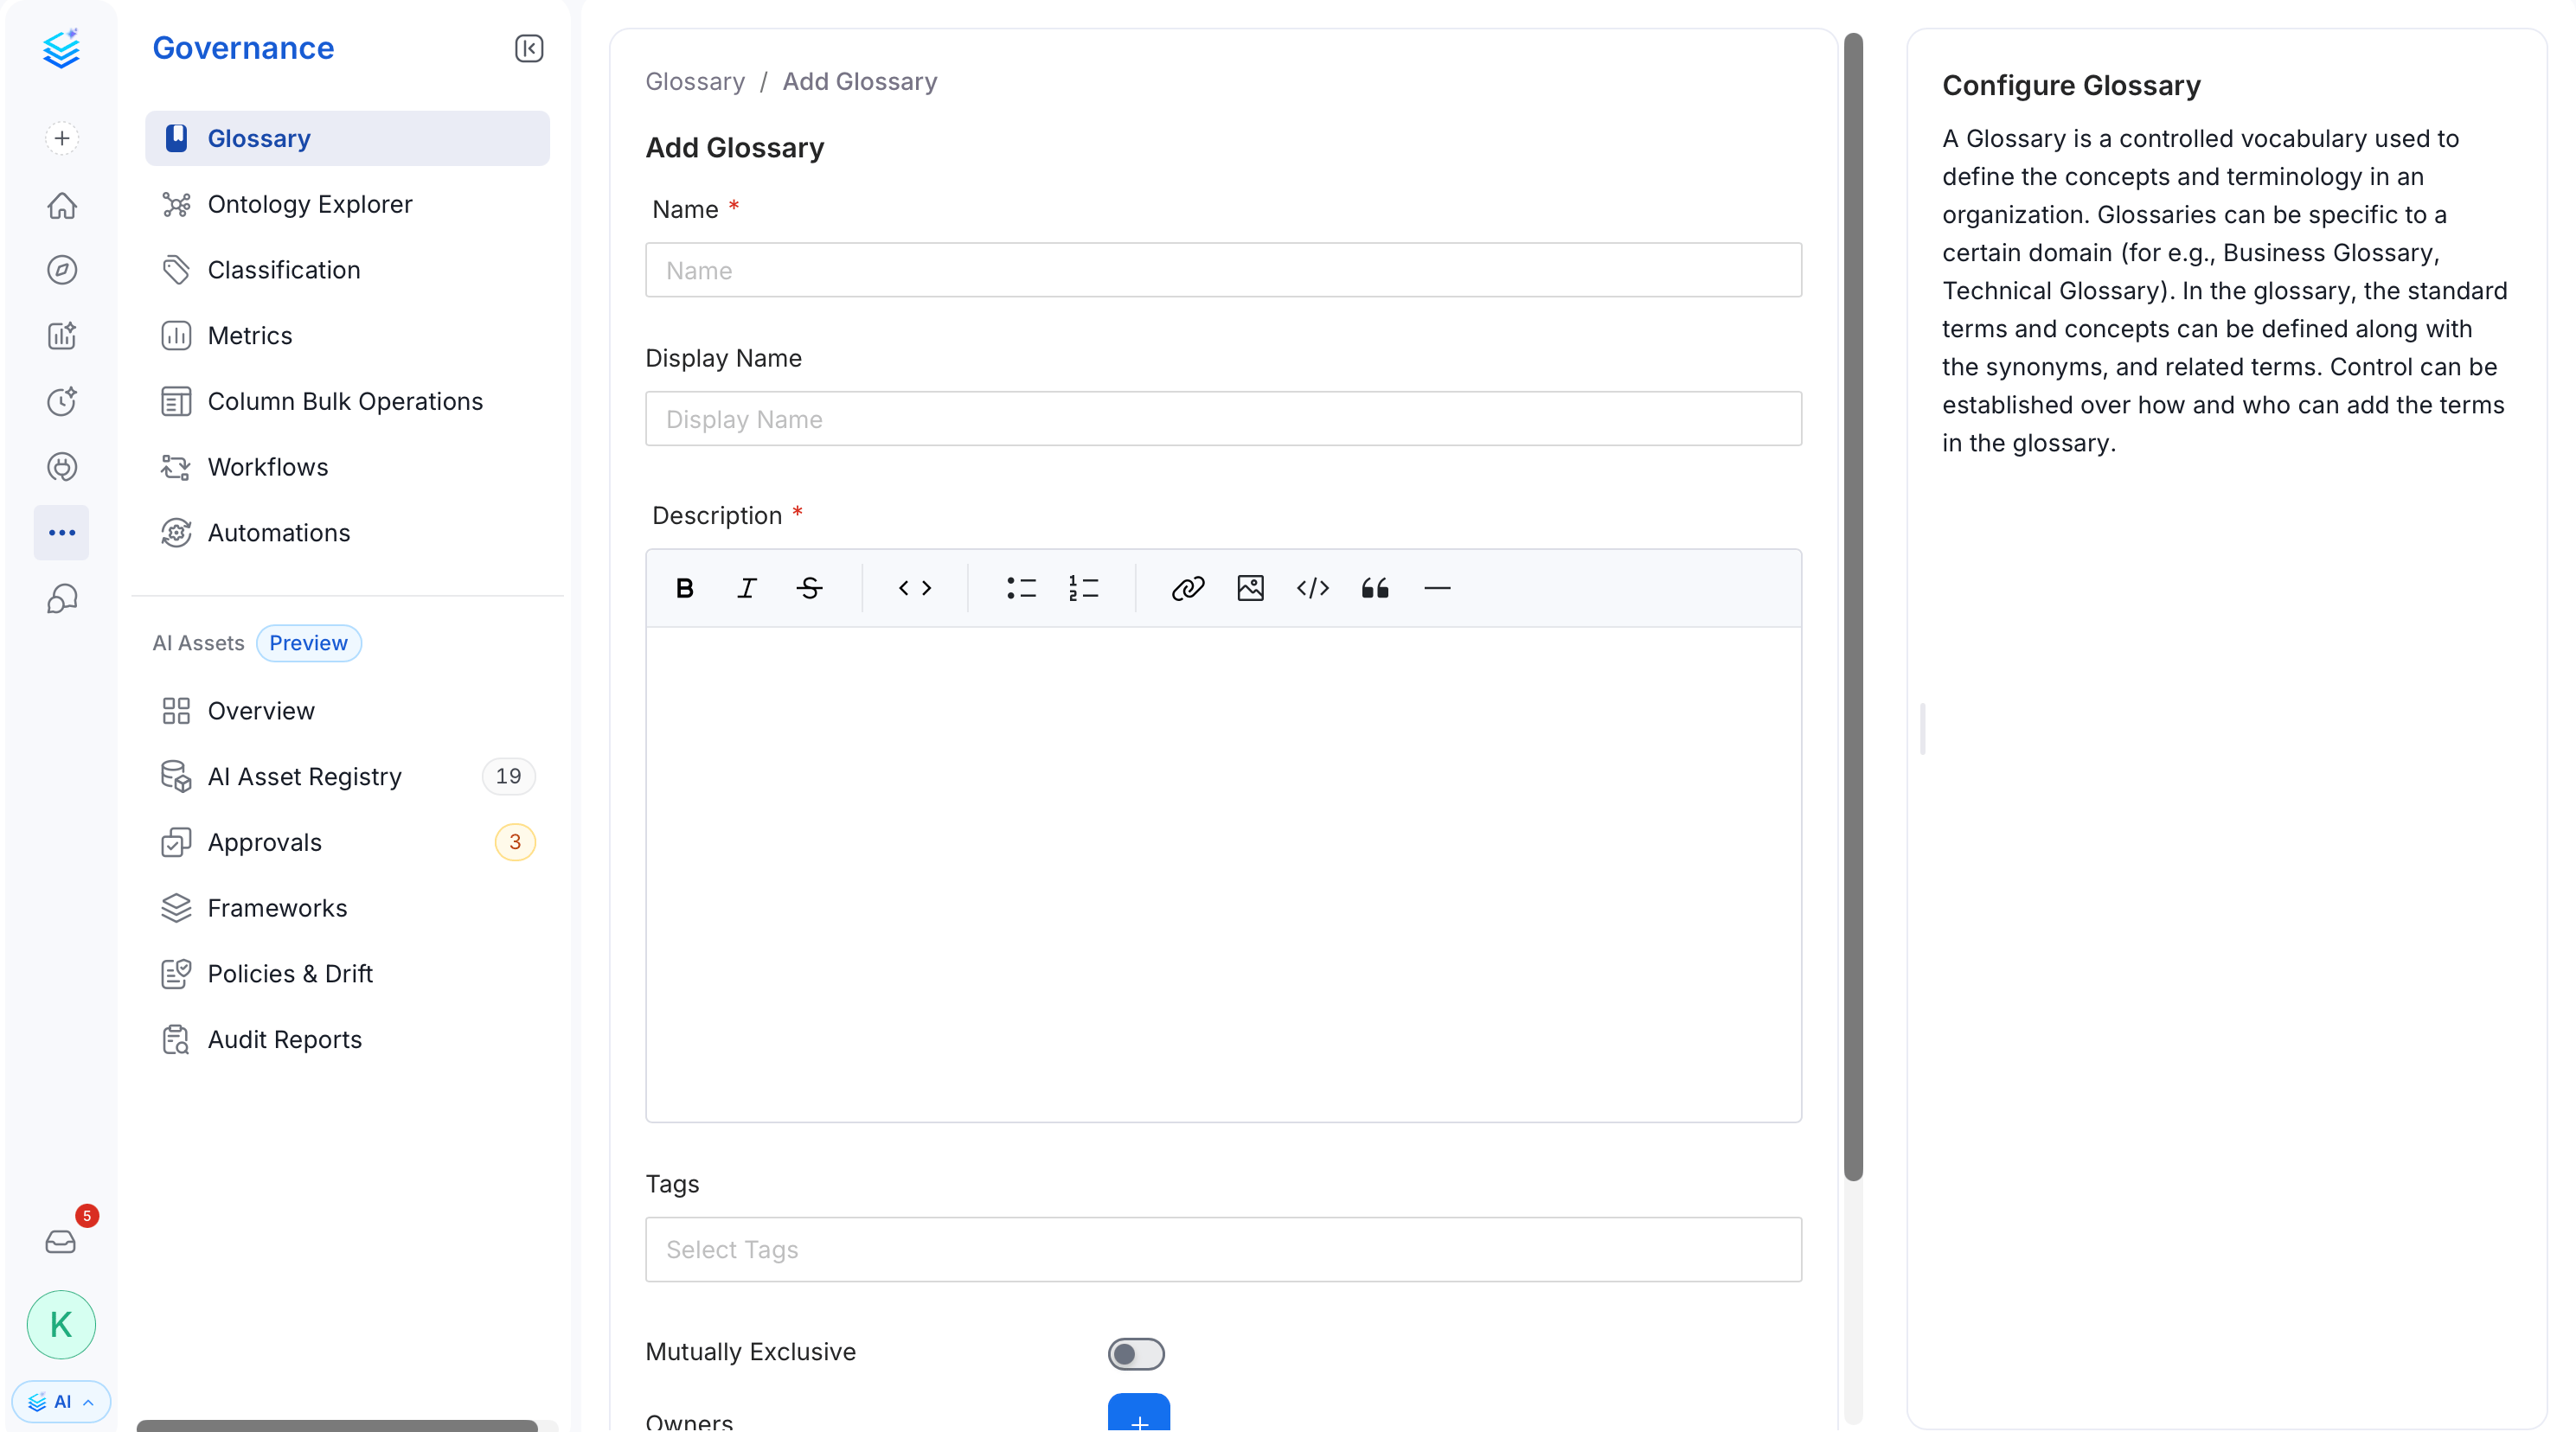Click the form vertical scrollbar
Screen dimensions: 2576x1432
[1853, 607]
